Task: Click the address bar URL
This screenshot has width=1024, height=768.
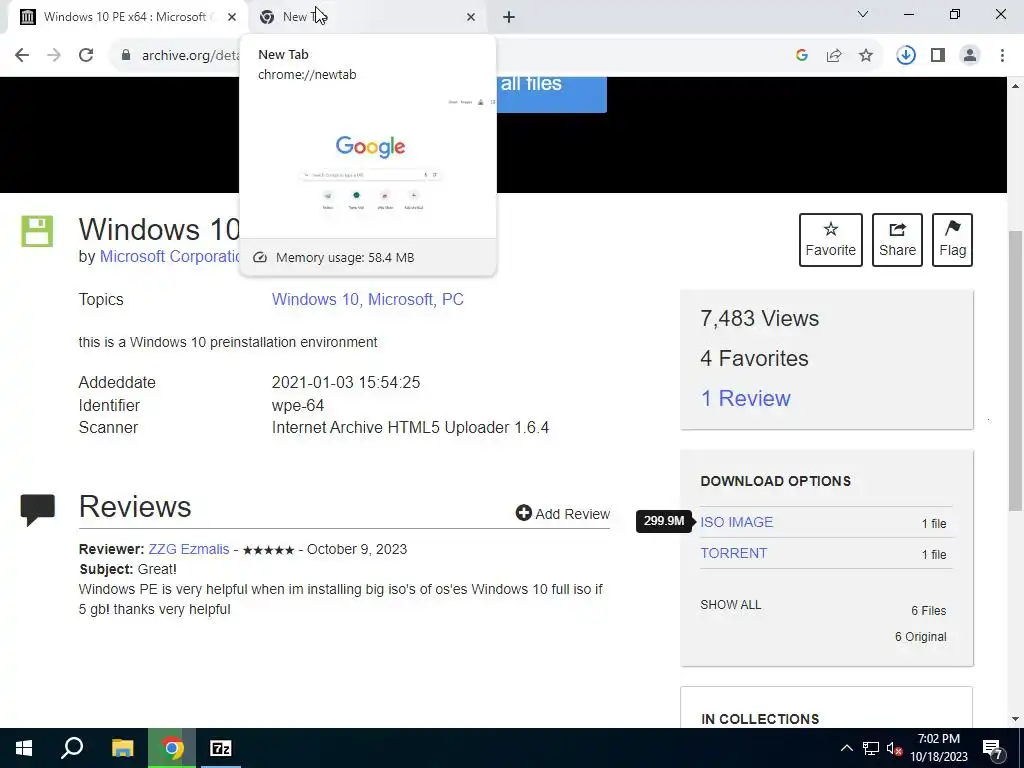Action: tap(189, 55)
